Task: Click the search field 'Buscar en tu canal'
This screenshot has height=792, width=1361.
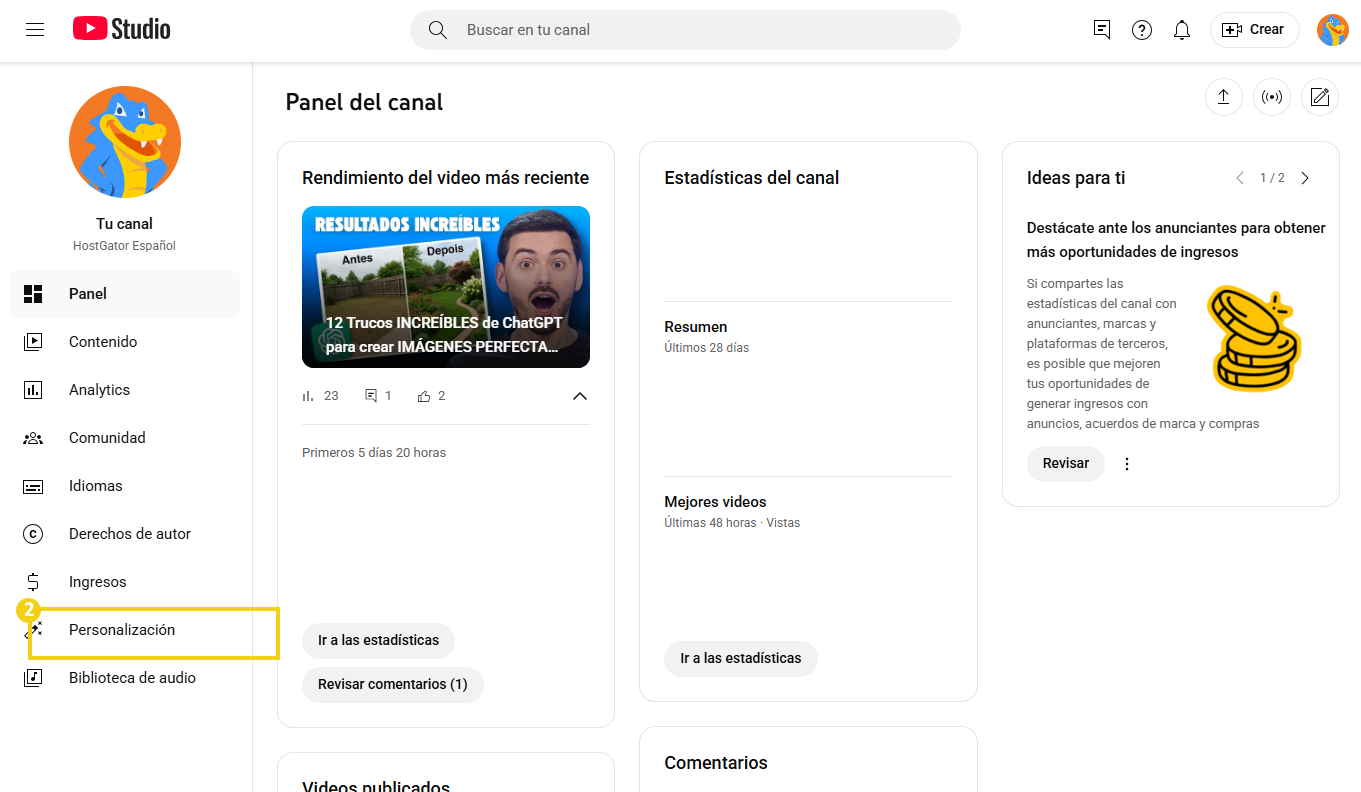Action: click(x=684, y=30)
